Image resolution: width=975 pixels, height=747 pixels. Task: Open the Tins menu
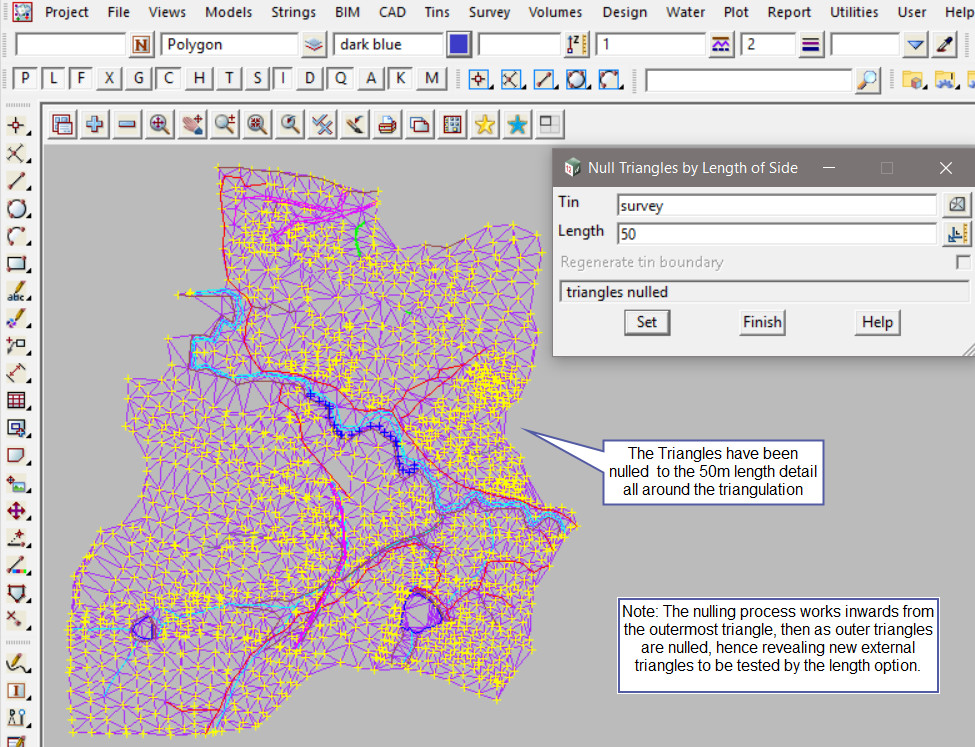pyautogui.click(x=436, y=12)
